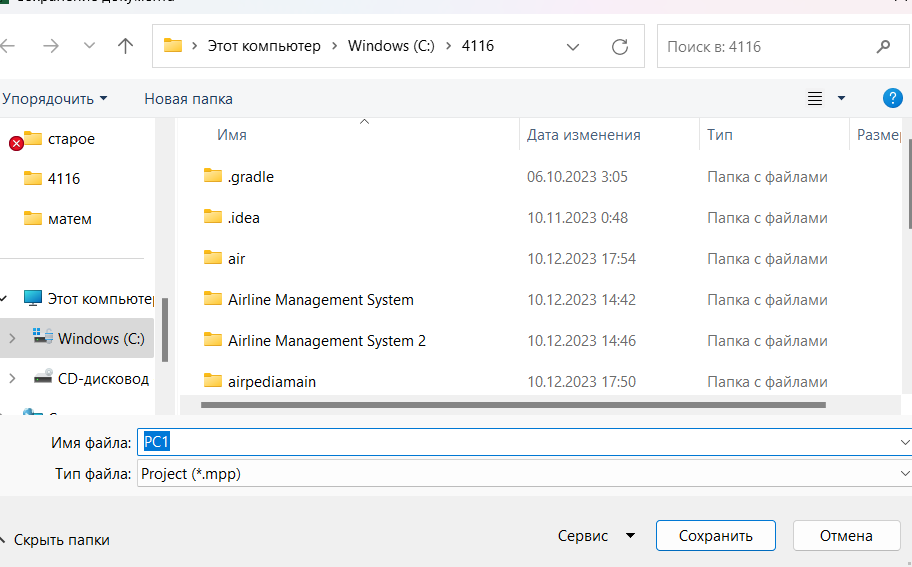The image size is (912, 567).
Task: Refresh the 4116 folder view
Action: [x=620, y=47]
